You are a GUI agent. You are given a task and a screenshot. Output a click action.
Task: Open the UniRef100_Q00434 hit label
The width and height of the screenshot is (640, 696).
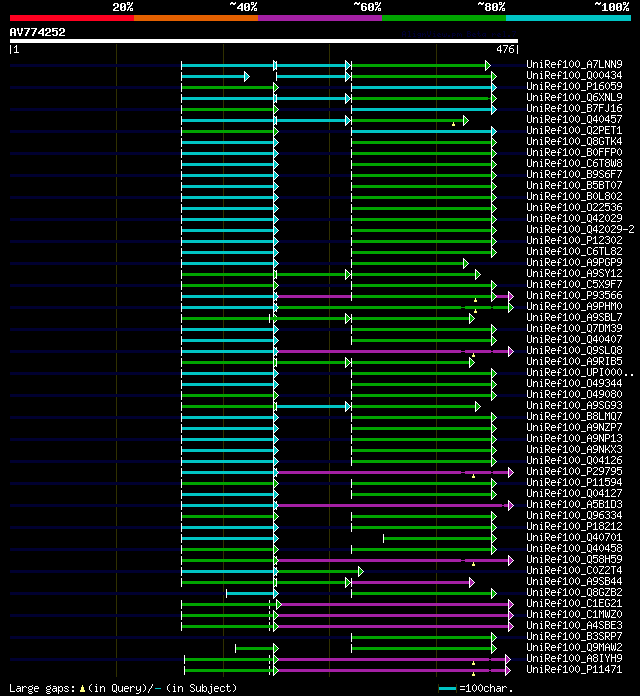coord(574,75)
